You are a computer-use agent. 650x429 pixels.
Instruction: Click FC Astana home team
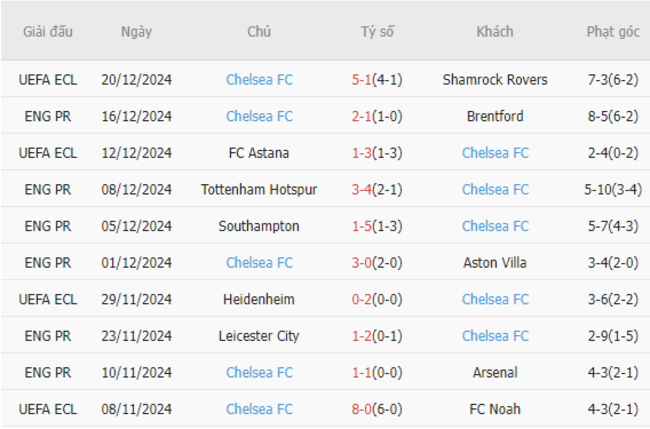259,153
